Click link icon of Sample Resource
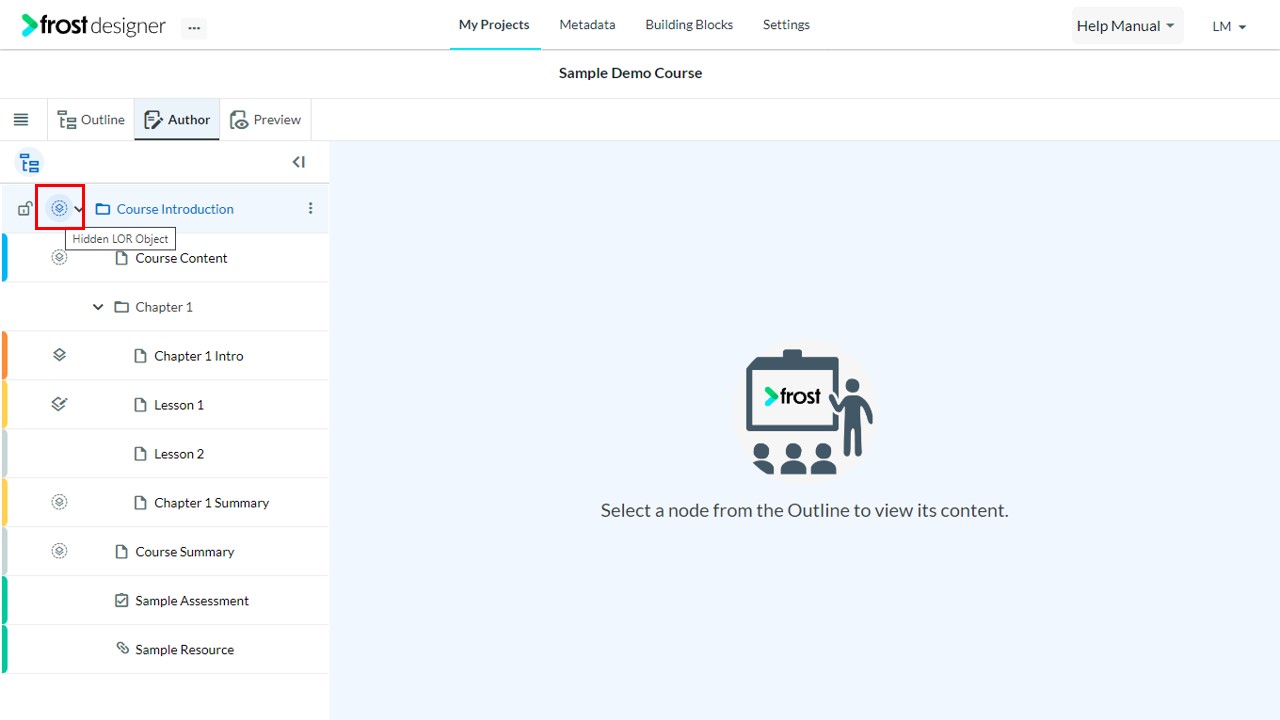The width and height of the screenshot is (1280, 720). (122, 649)
